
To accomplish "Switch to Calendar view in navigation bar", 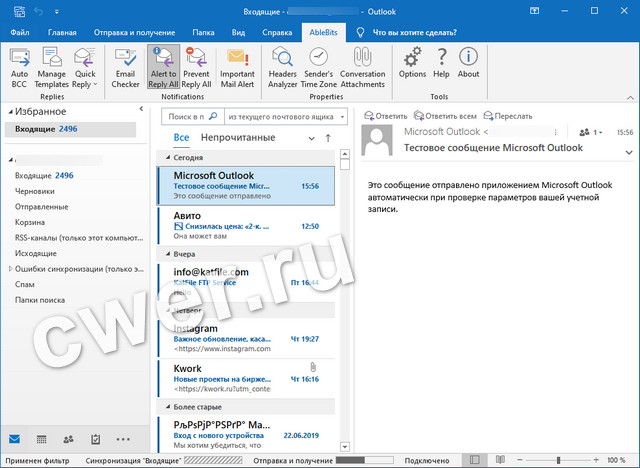I will click(41, 439).
